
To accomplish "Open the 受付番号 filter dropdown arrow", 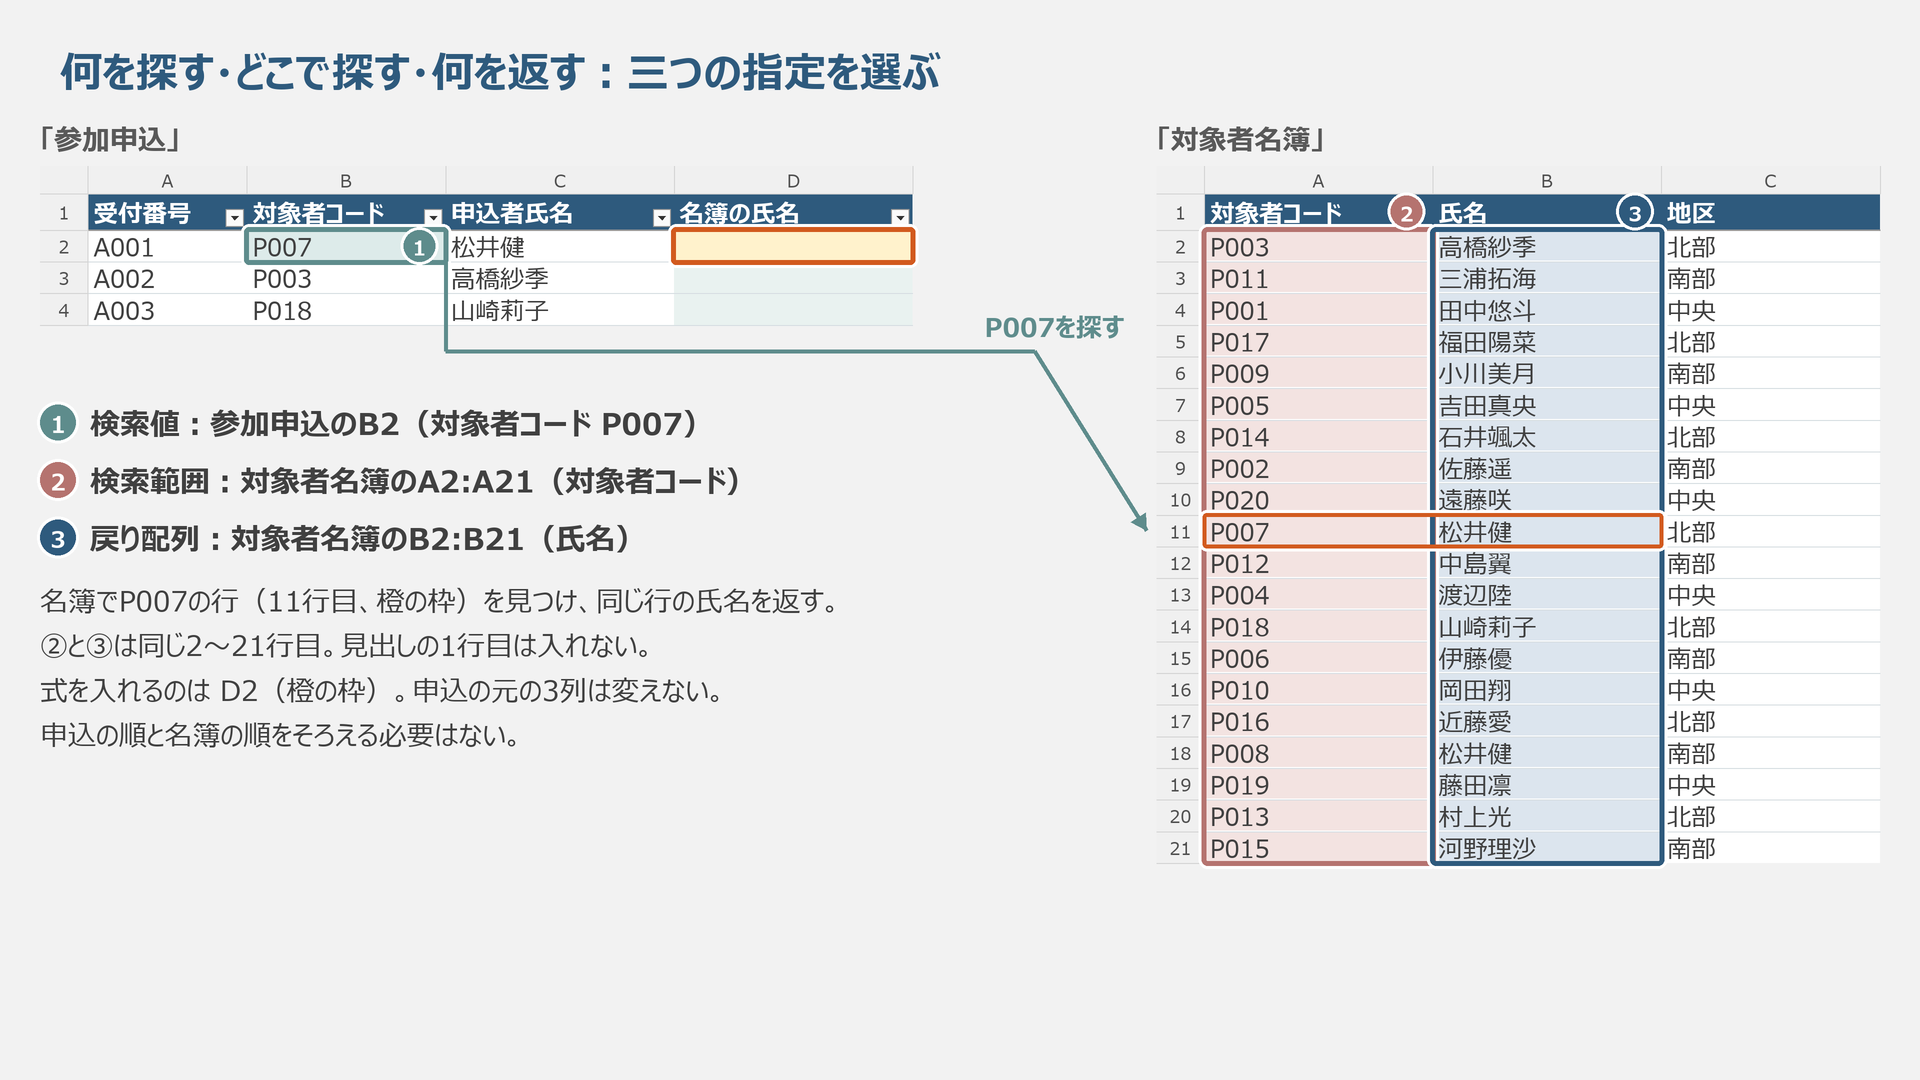I will point(234,217).
